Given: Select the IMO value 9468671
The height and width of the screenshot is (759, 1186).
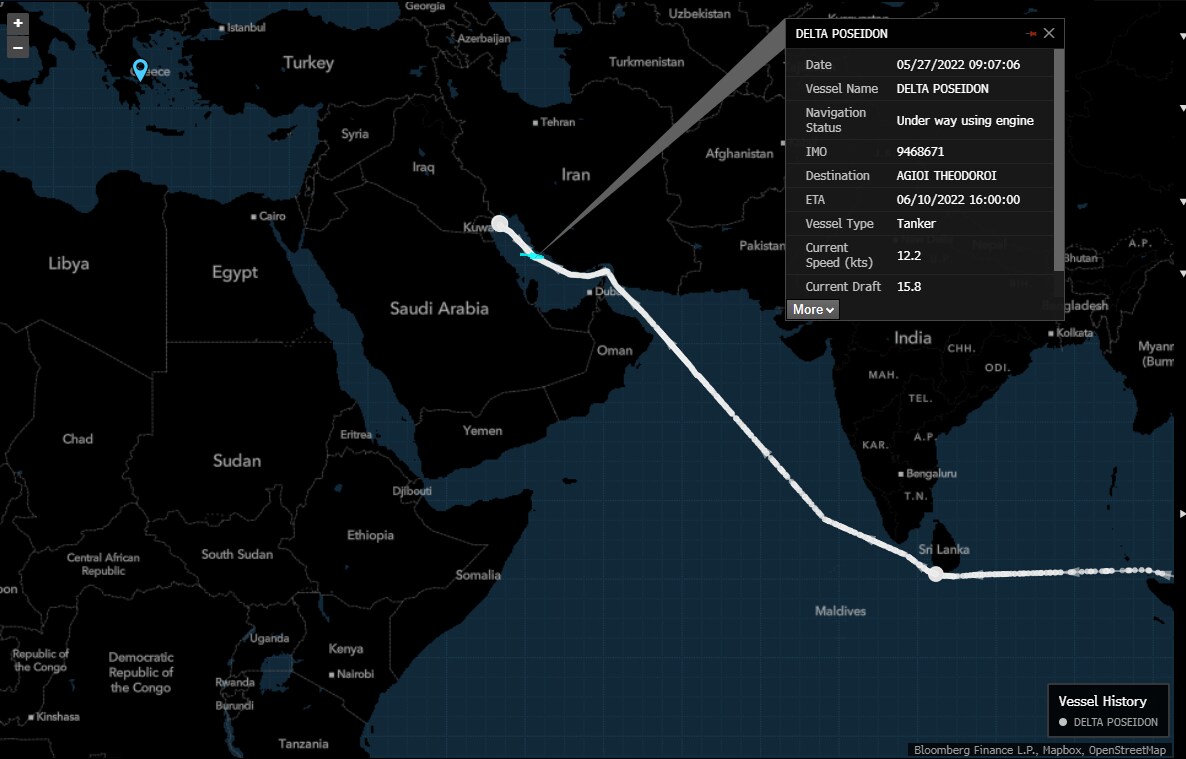Looking at the screenshot, I should 920,151.
